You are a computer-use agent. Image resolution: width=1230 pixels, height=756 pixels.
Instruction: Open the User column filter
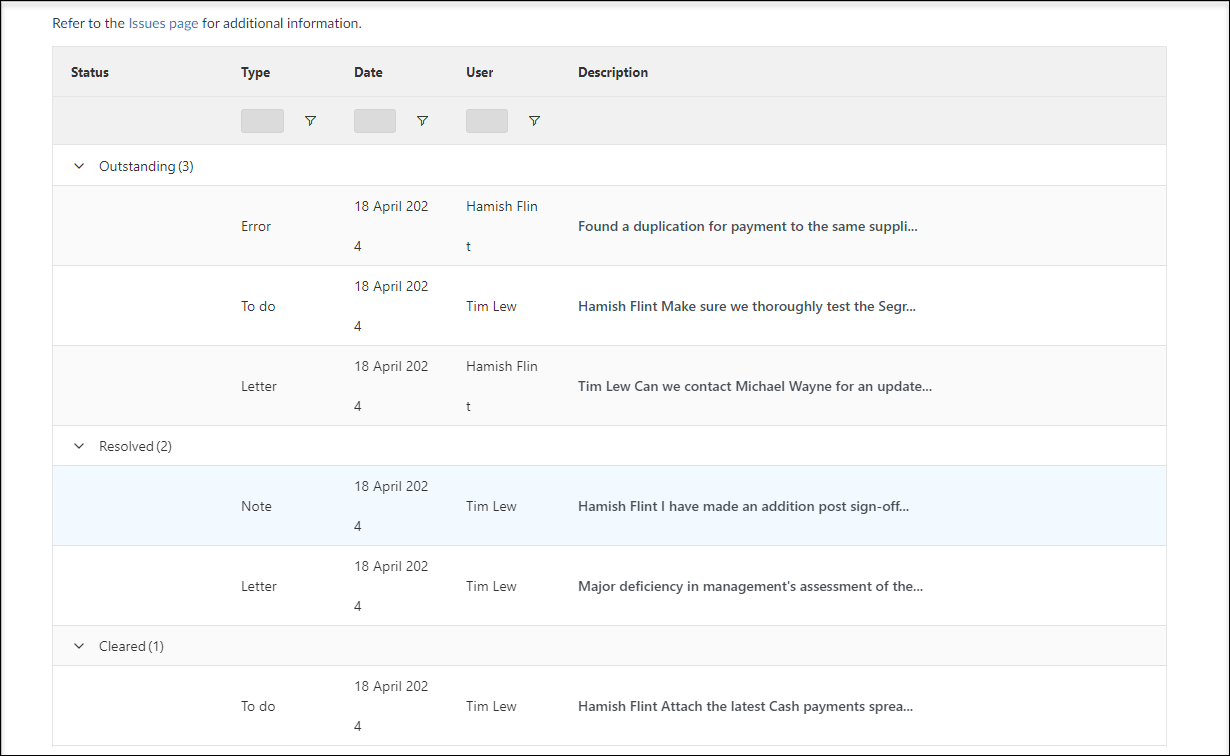pyautogui.click(x=534, y=120)
